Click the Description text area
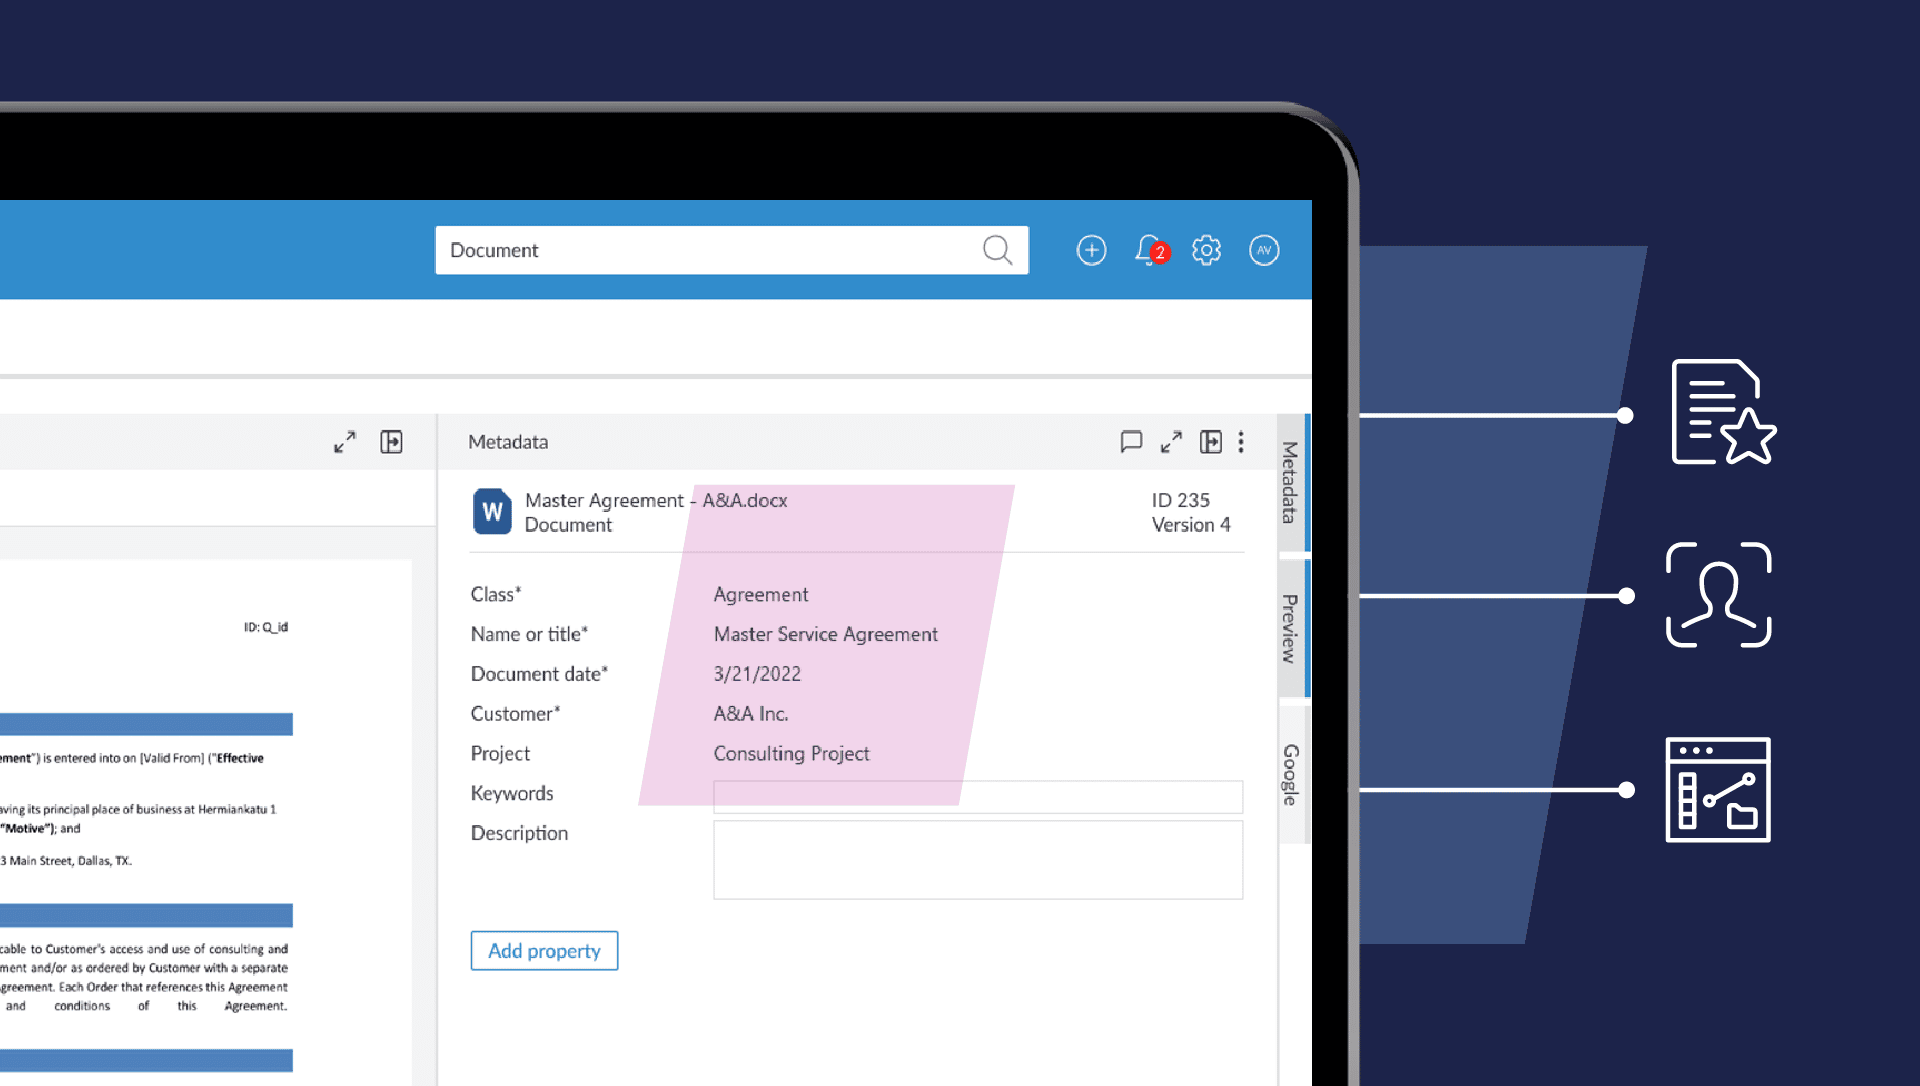 976,858
